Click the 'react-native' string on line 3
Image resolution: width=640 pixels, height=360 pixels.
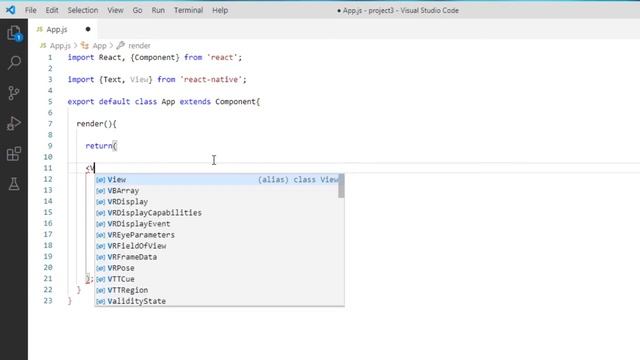point(211,80)
